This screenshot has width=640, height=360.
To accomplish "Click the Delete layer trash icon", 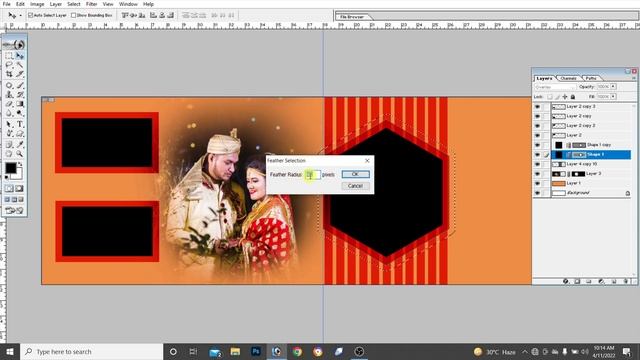I will pyautogui.click(x=626, y=281).
